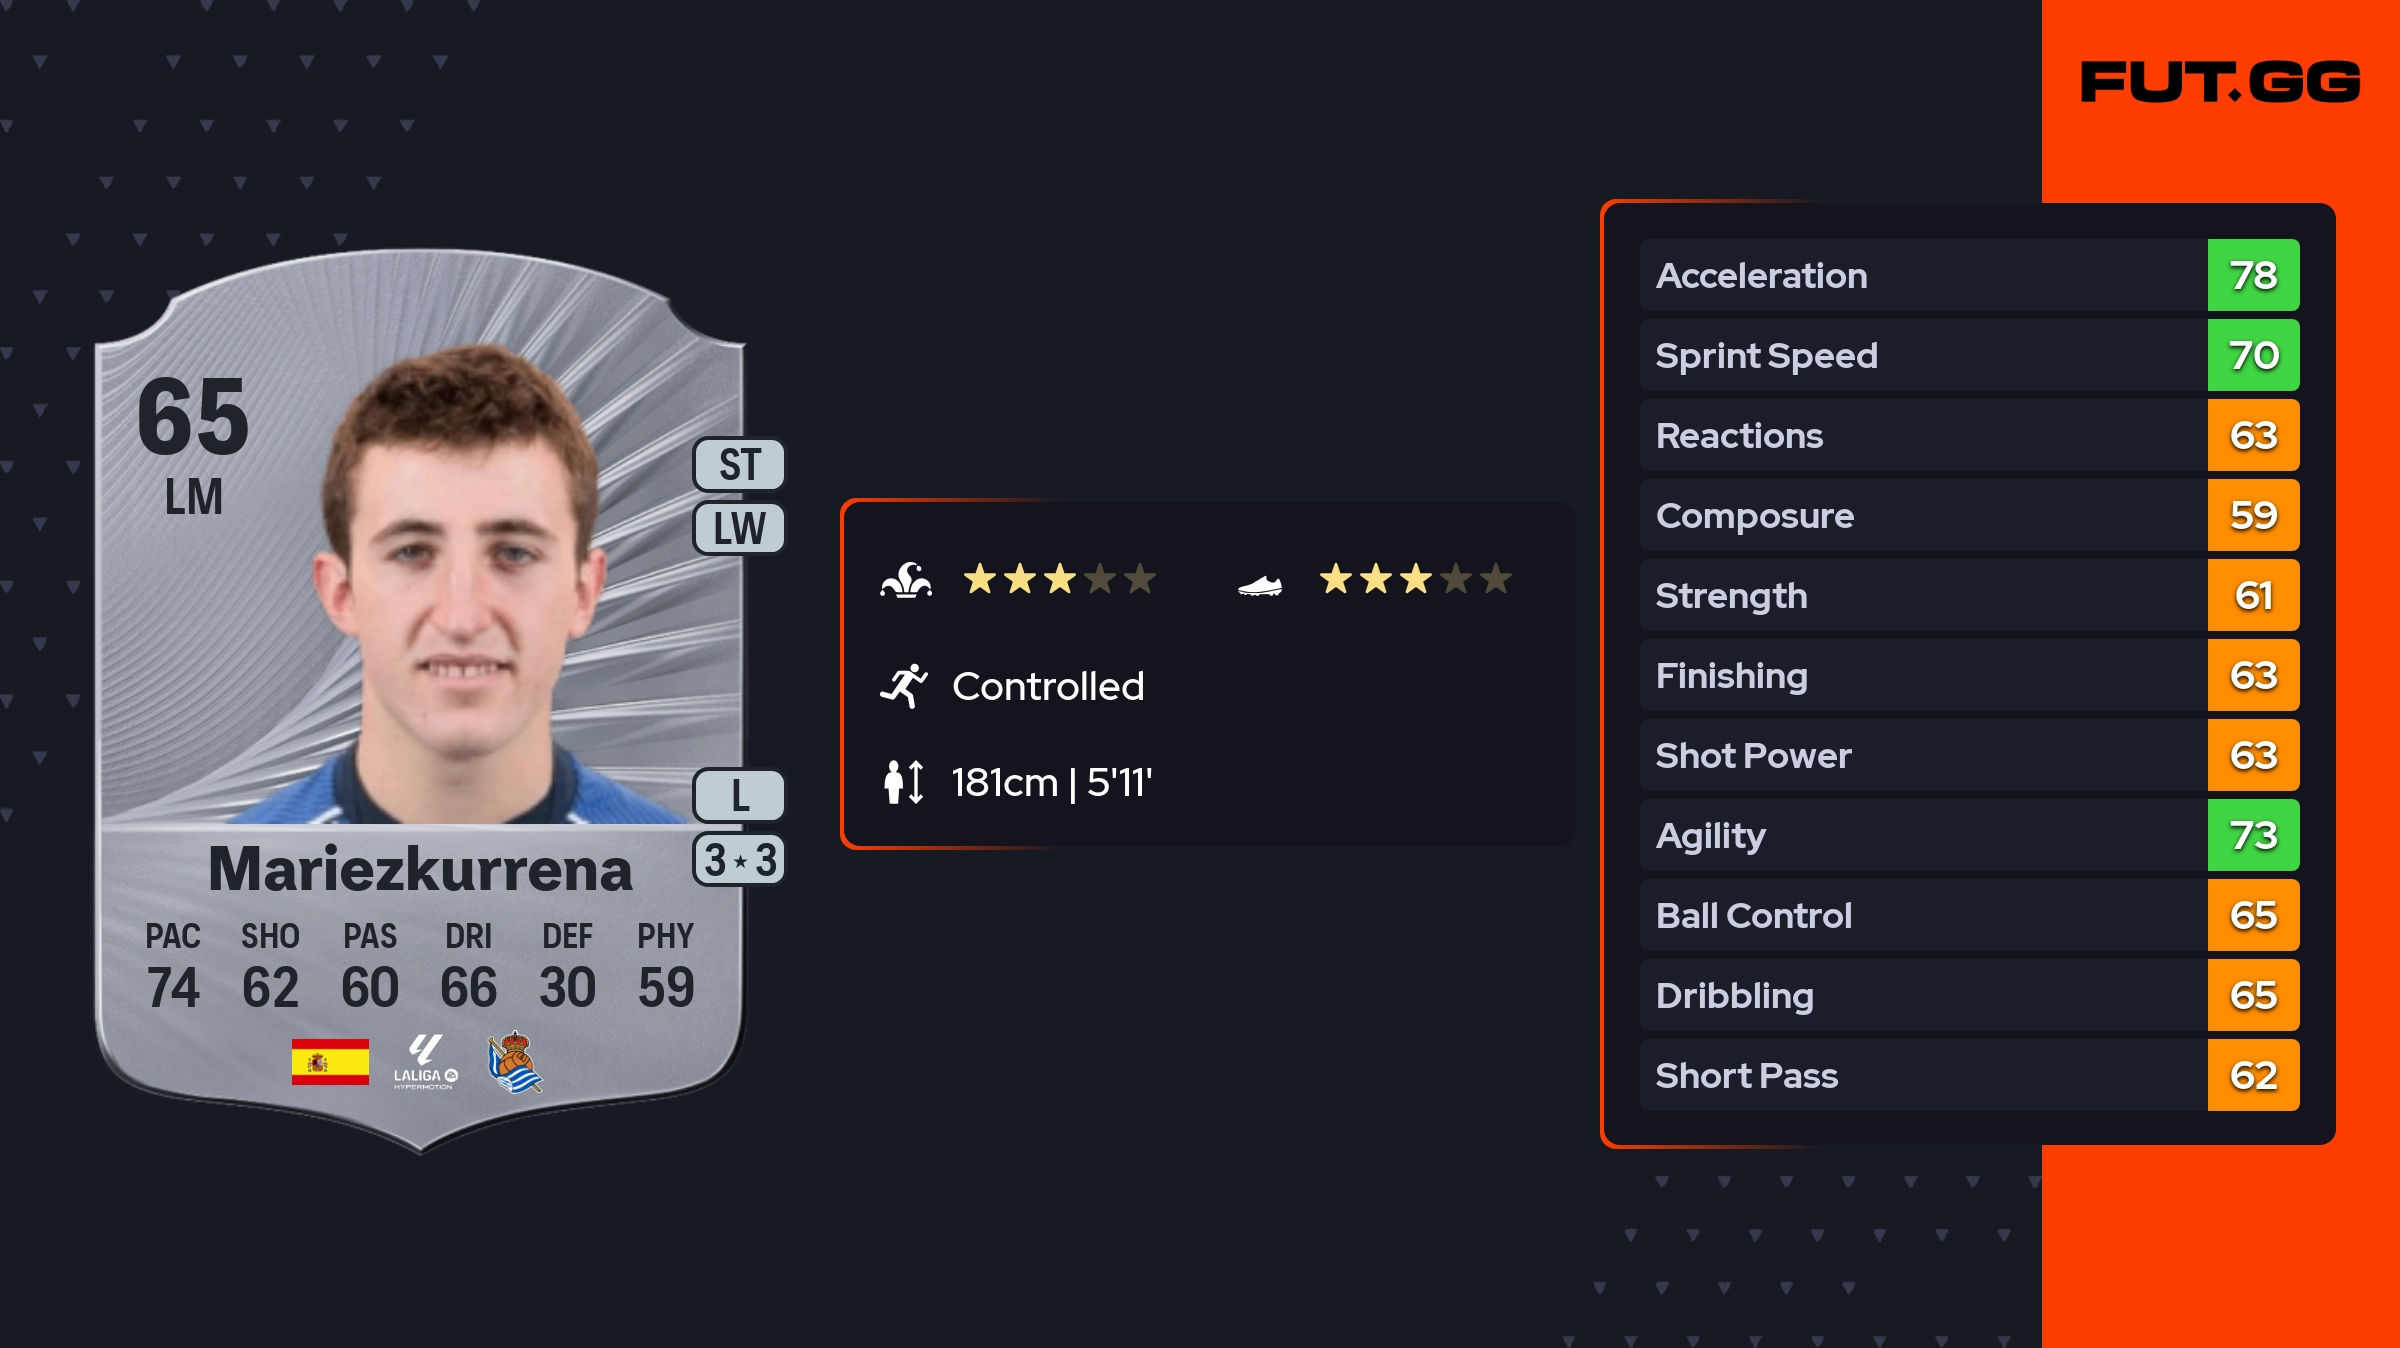The width and height of the screenshot is (2400, 1348).
Task: Click the Controlled running man icon
Action: click(904, 686)
